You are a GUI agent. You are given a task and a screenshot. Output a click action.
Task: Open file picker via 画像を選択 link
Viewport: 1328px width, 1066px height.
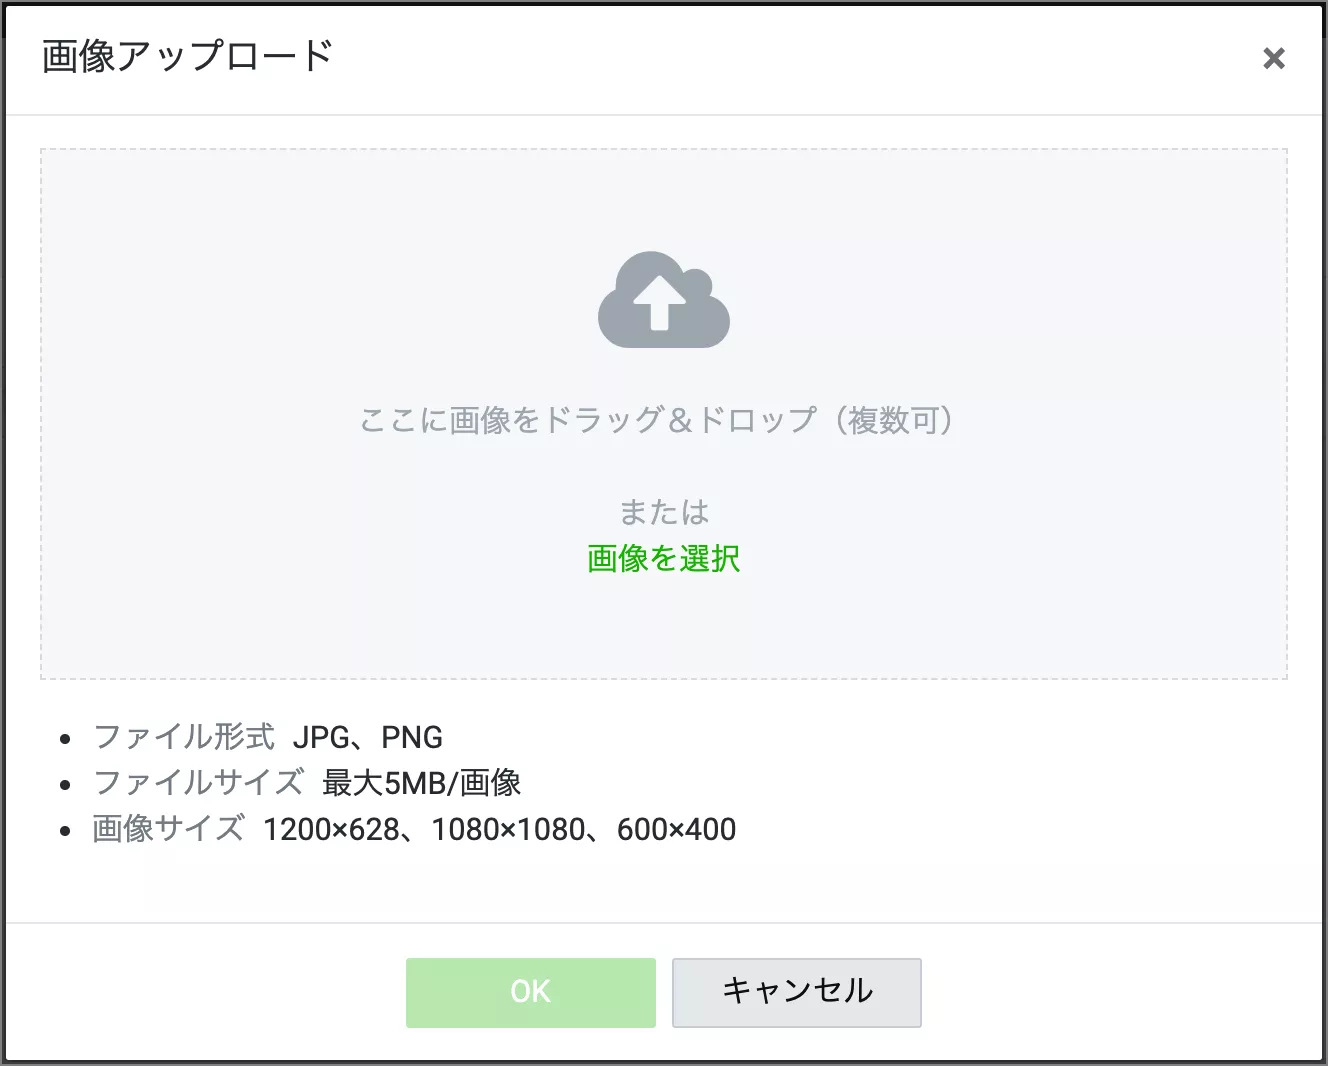pos(663,558)
